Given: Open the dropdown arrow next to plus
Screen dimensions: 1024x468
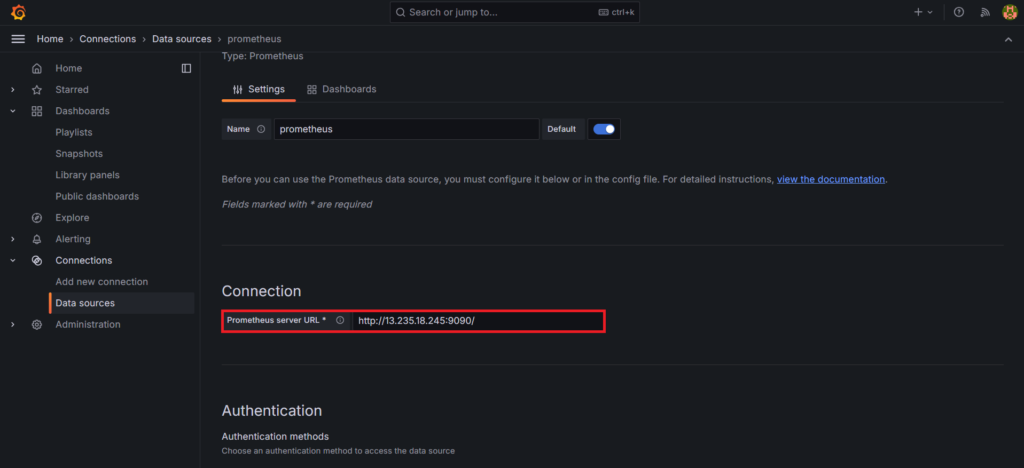Looking at the screenshot, I should (930, 12).
